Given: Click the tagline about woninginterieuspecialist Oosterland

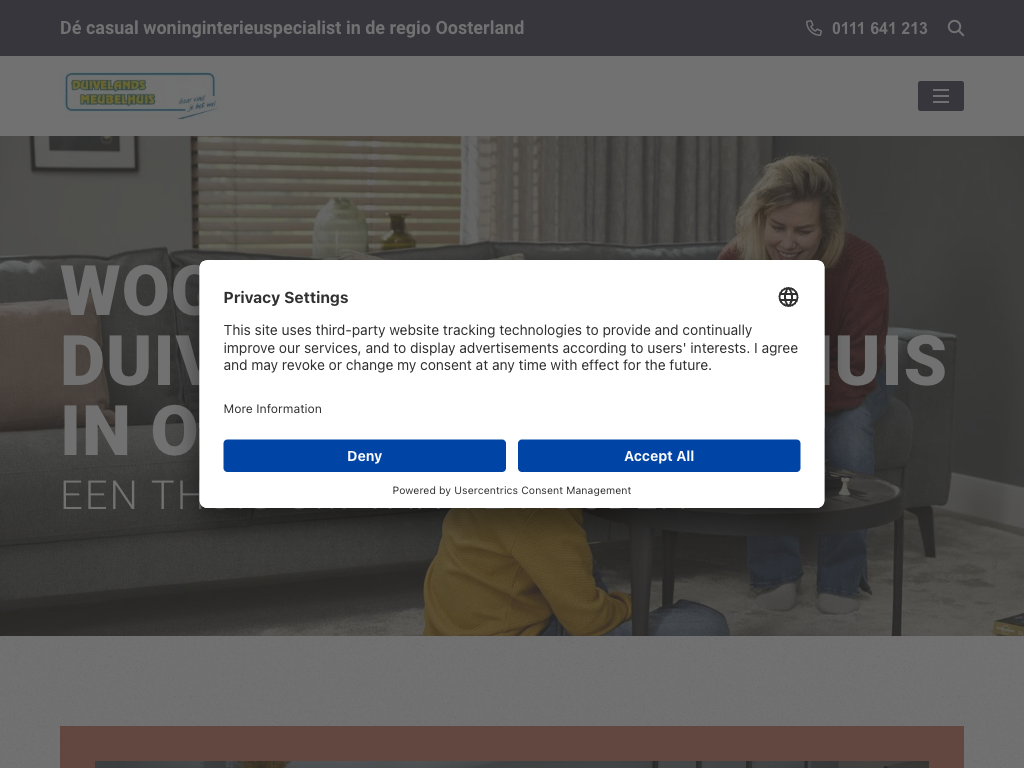Looking at the screenshot, I should (x=292, y=28).
